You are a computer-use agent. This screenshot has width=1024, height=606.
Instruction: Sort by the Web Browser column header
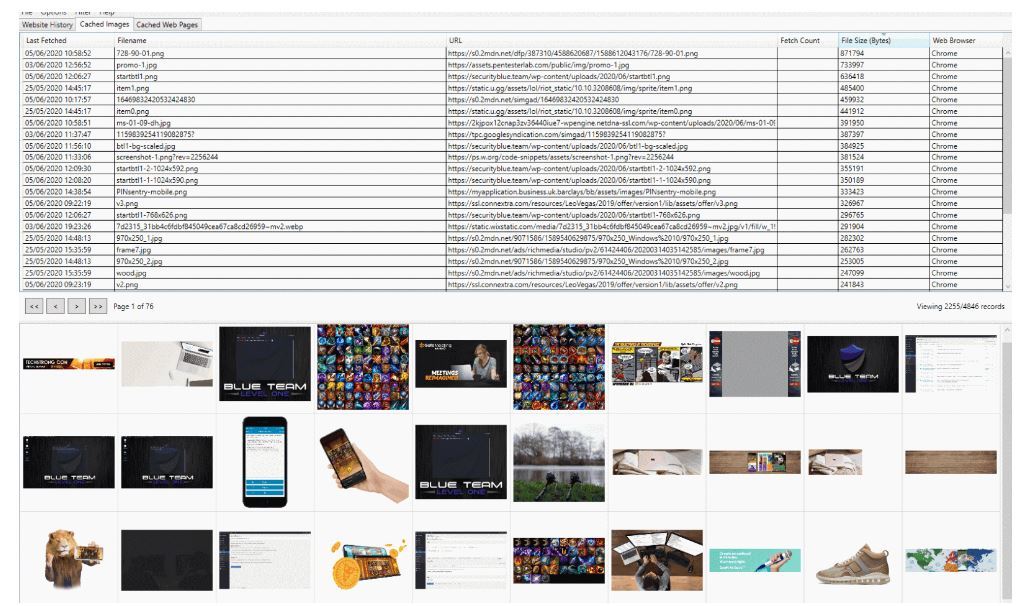click(965, 40)
